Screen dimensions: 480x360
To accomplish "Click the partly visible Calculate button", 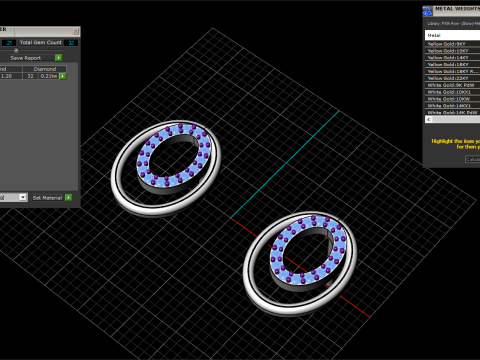I will (x=473, y=159).
